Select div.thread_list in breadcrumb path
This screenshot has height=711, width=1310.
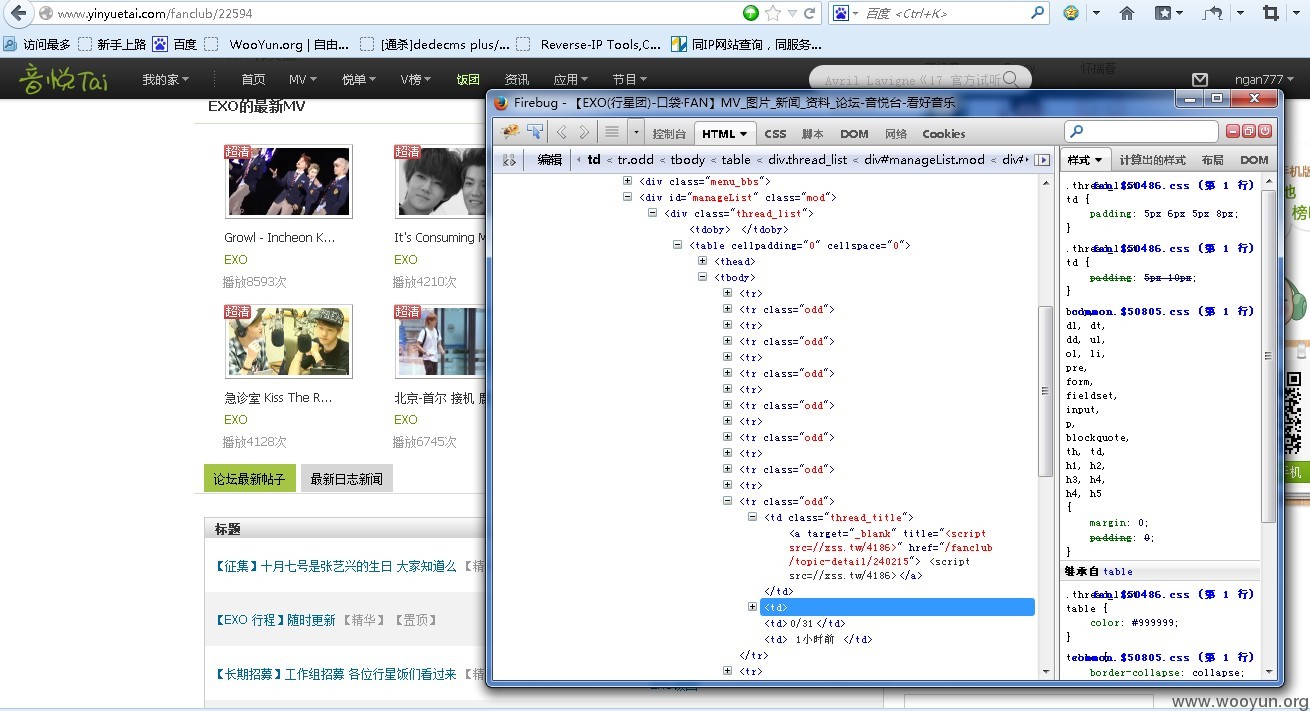pos(807,160)
